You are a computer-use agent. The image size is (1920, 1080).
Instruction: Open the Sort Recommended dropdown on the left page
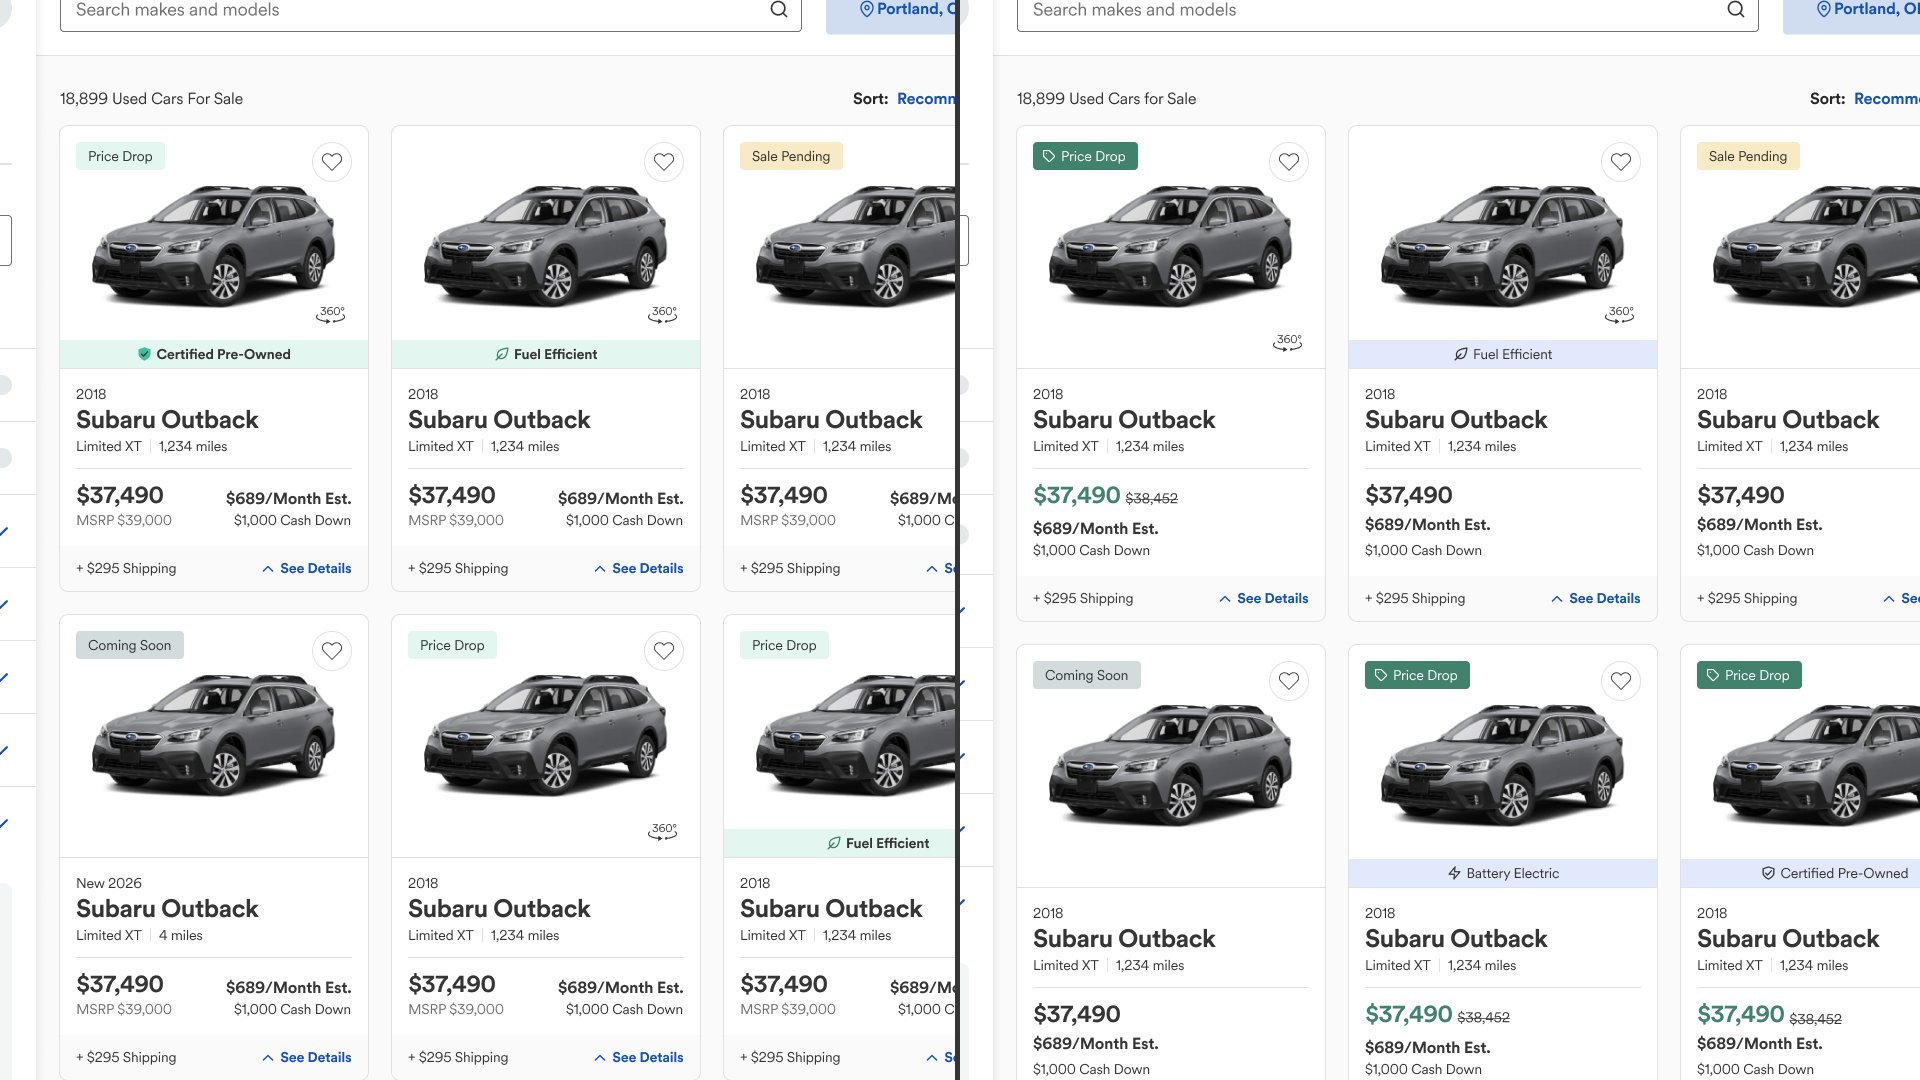(x=925, y=99)
